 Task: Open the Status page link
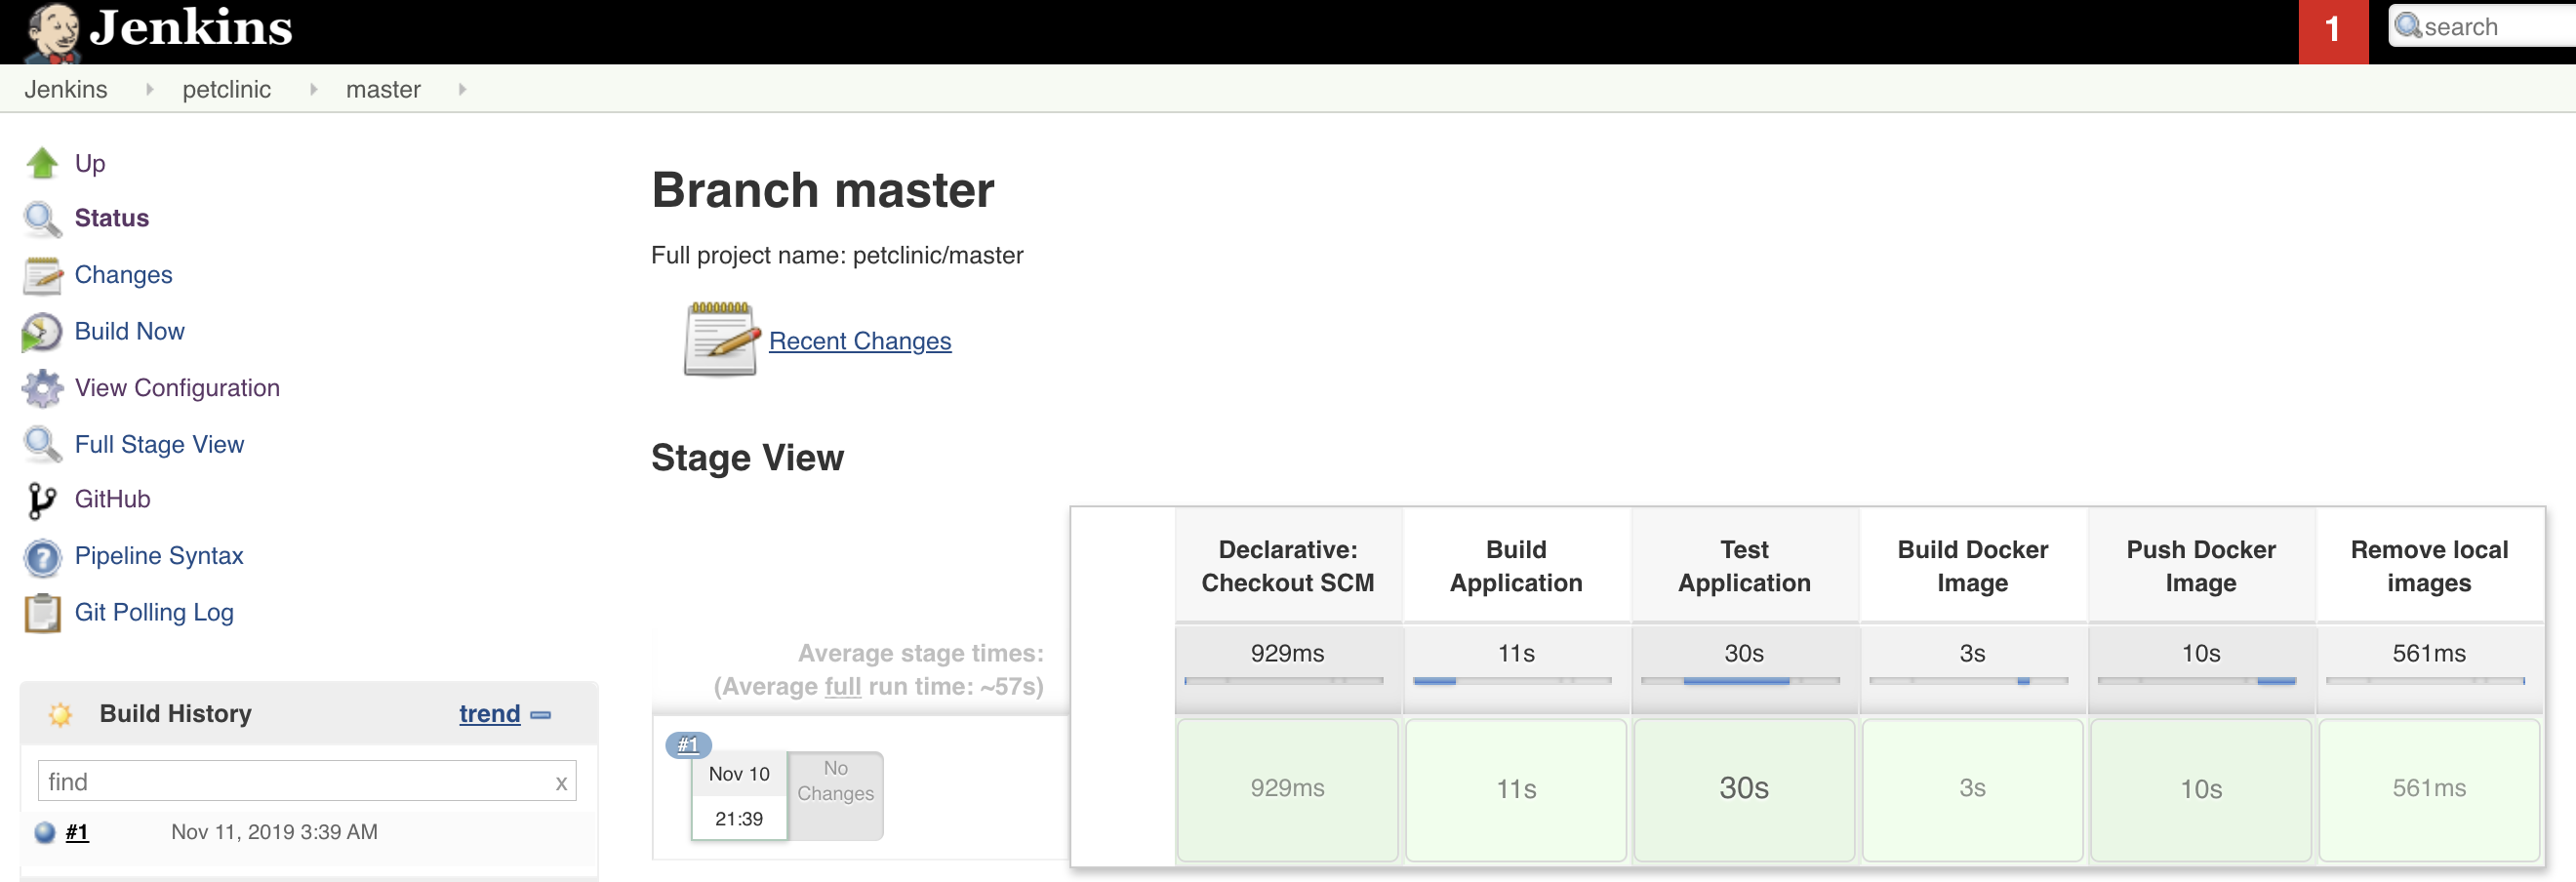tap(112, 218)
